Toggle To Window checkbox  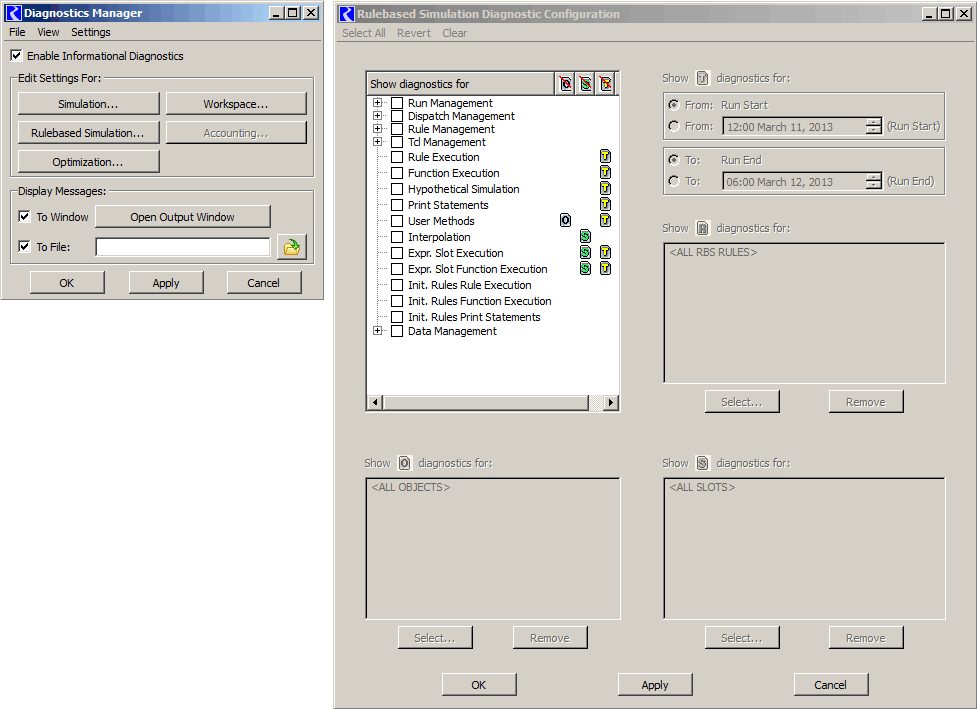point(24,216)
